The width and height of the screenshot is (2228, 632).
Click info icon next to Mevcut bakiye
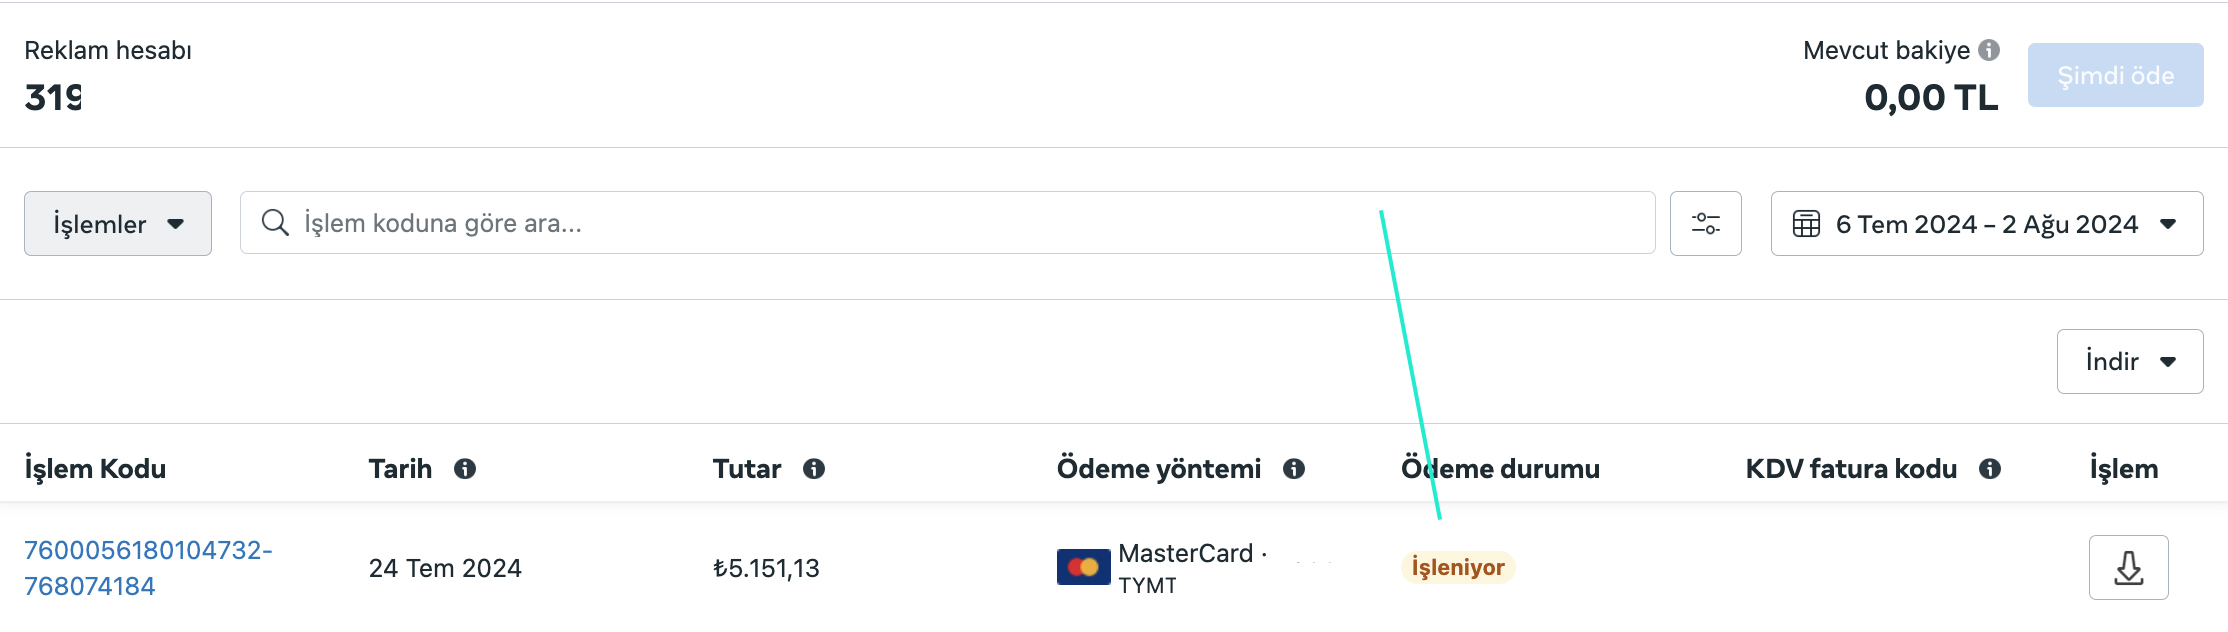1989,50
